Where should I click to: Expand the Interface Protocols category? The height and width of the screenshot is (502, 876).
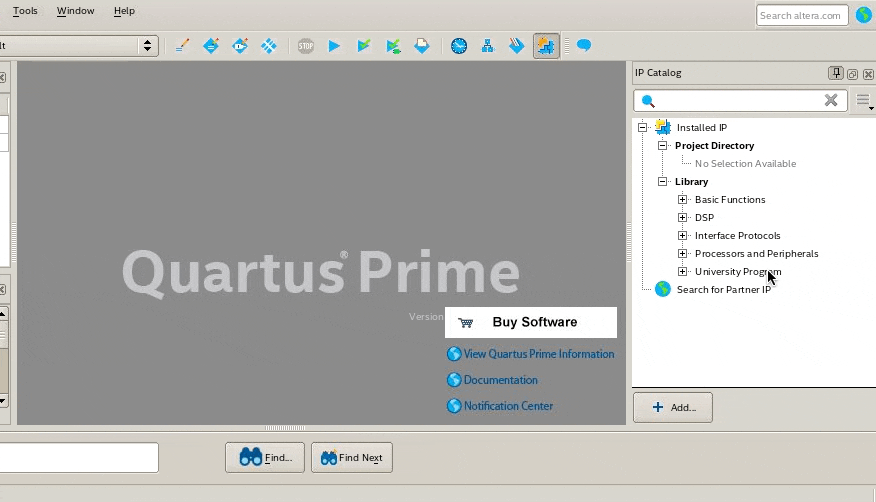pos(682,236)
